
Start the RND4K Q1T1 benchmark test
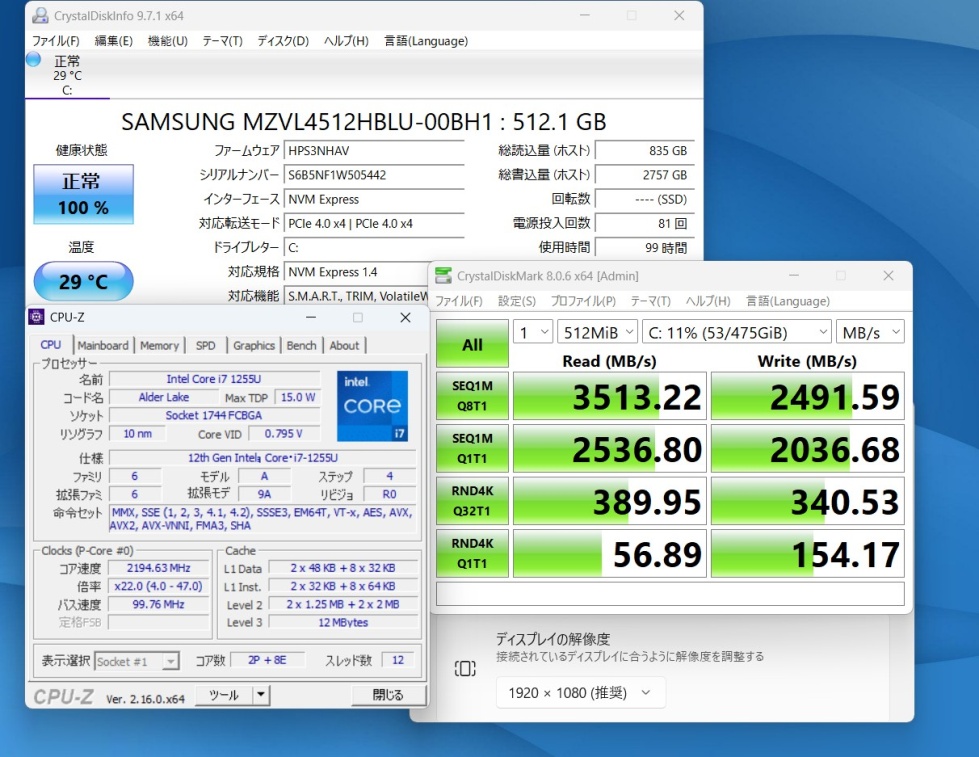point(472,553)
